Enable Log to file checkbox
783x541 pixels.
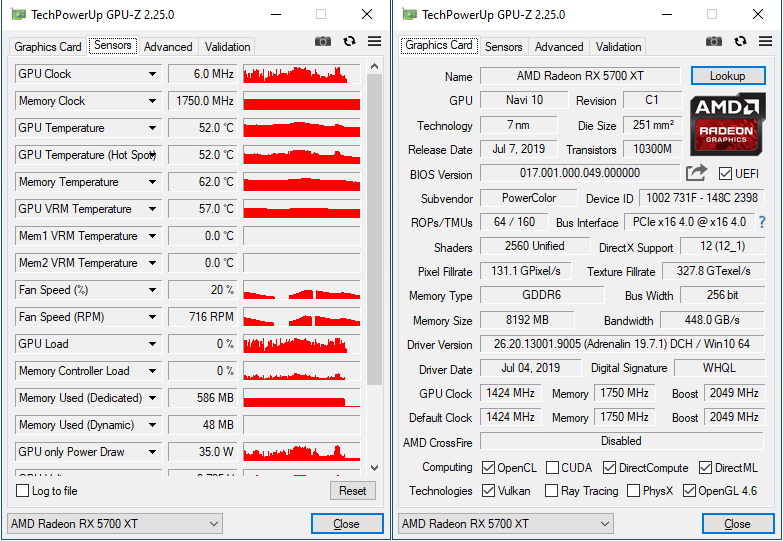22,491
